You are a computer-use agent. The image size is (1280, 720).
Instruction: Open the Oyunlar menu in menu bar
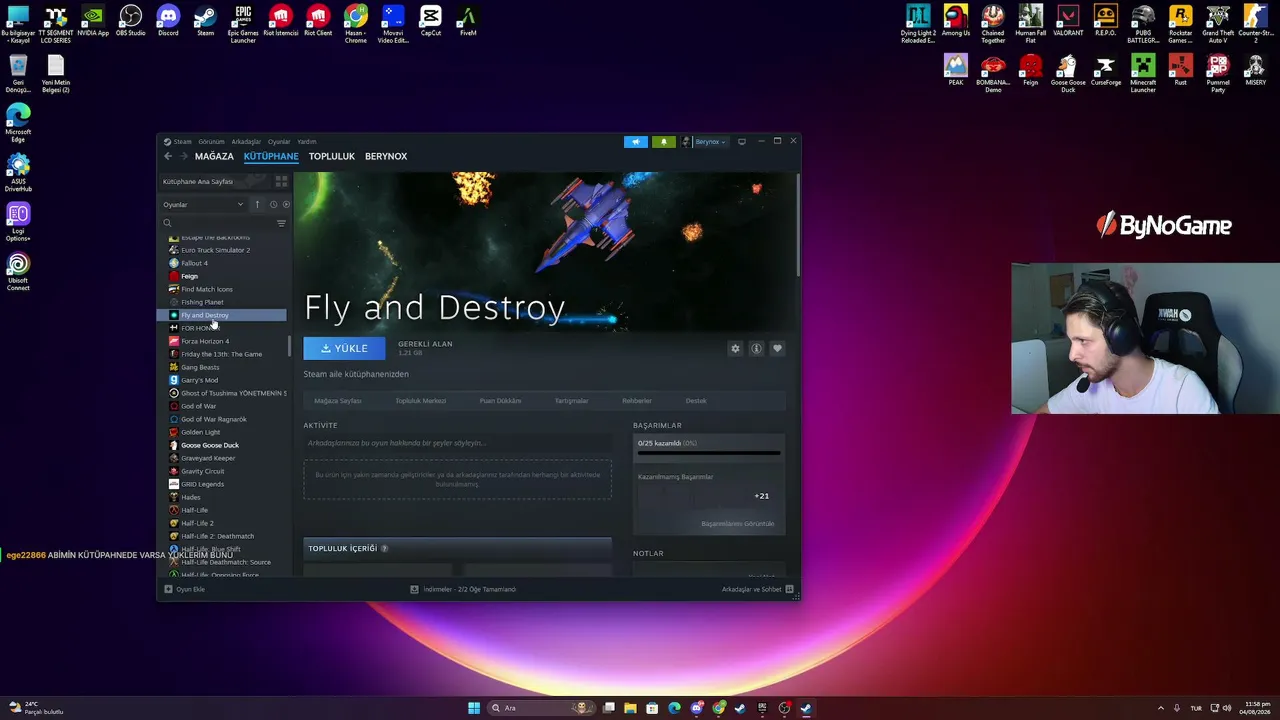tap(279, 142)
